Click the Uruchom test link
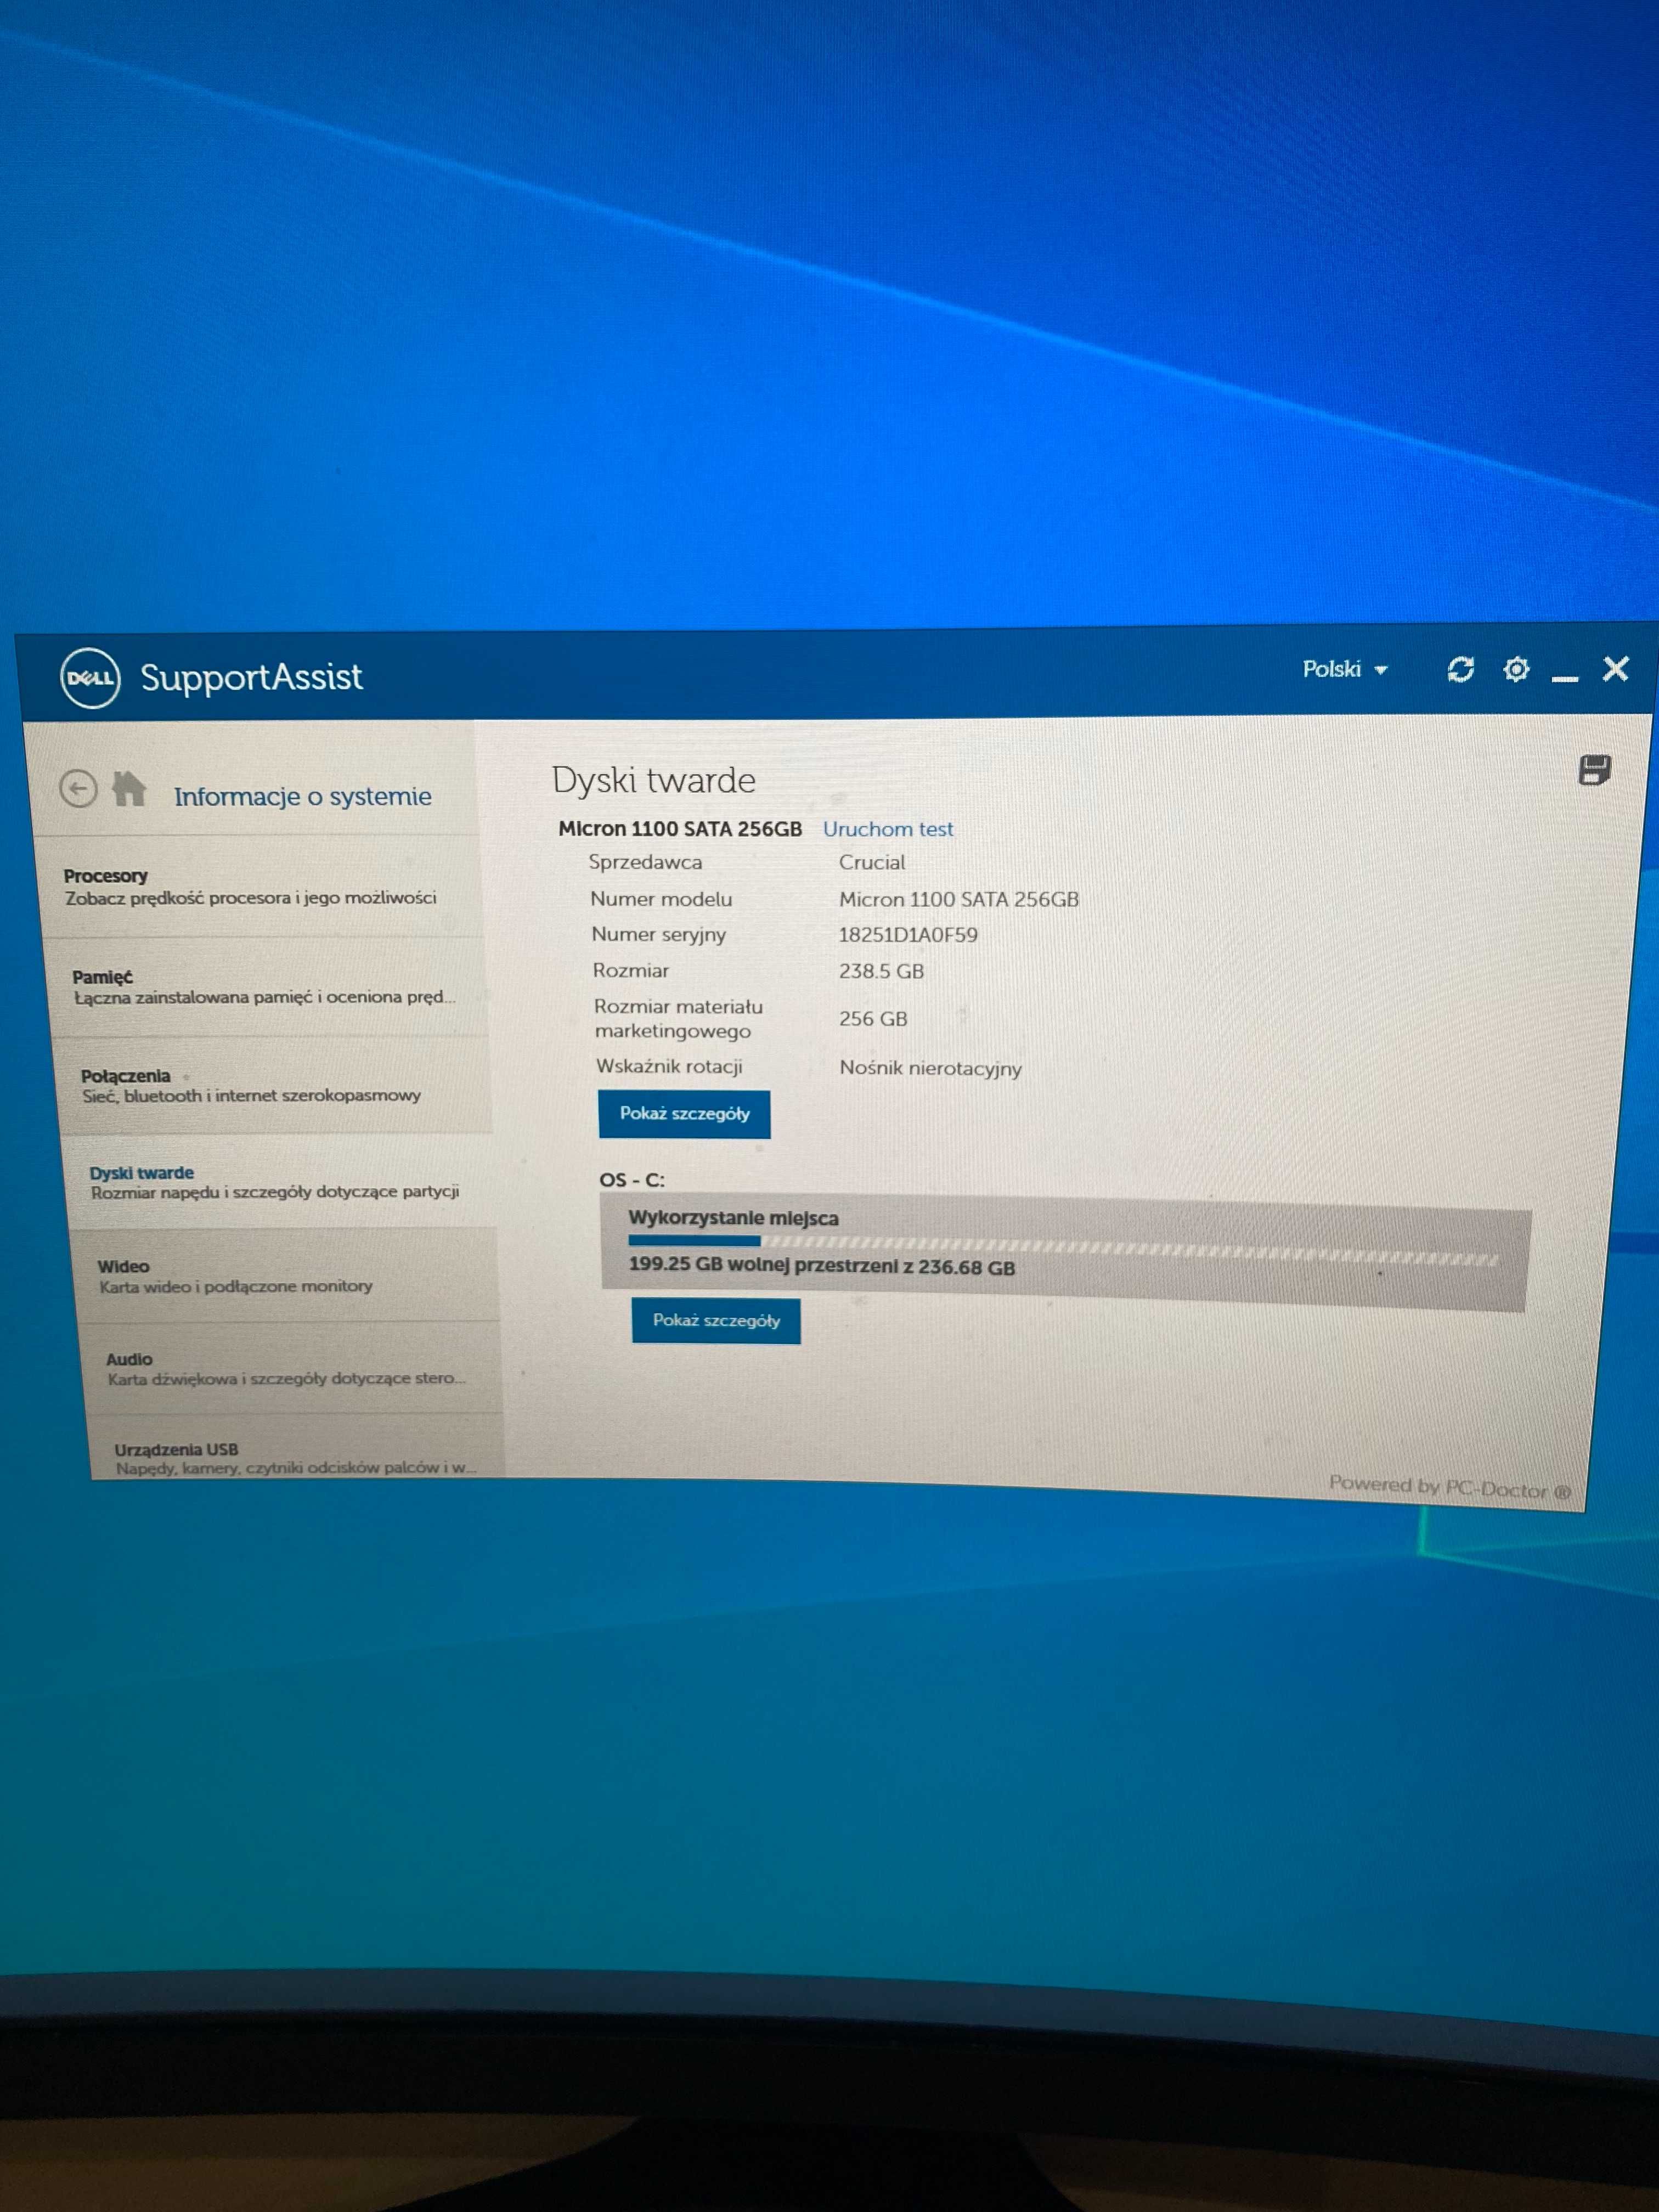The width and height of the screenshot is (1659, 2212). (887, 829)
